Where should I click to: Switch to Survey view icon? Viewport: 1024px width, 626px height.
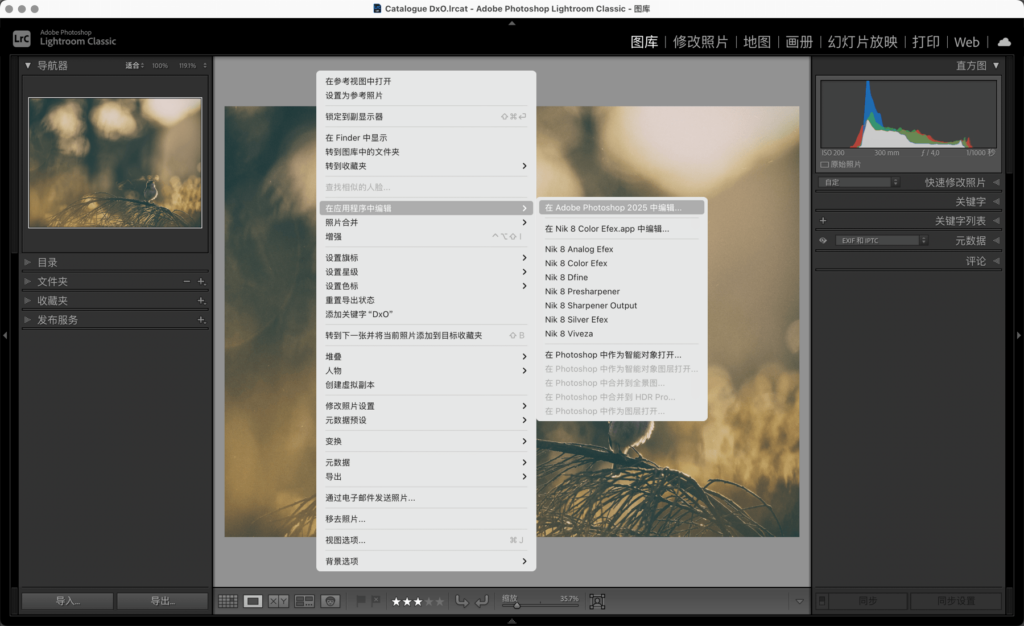pyautogui.click(x=304, y=601)
